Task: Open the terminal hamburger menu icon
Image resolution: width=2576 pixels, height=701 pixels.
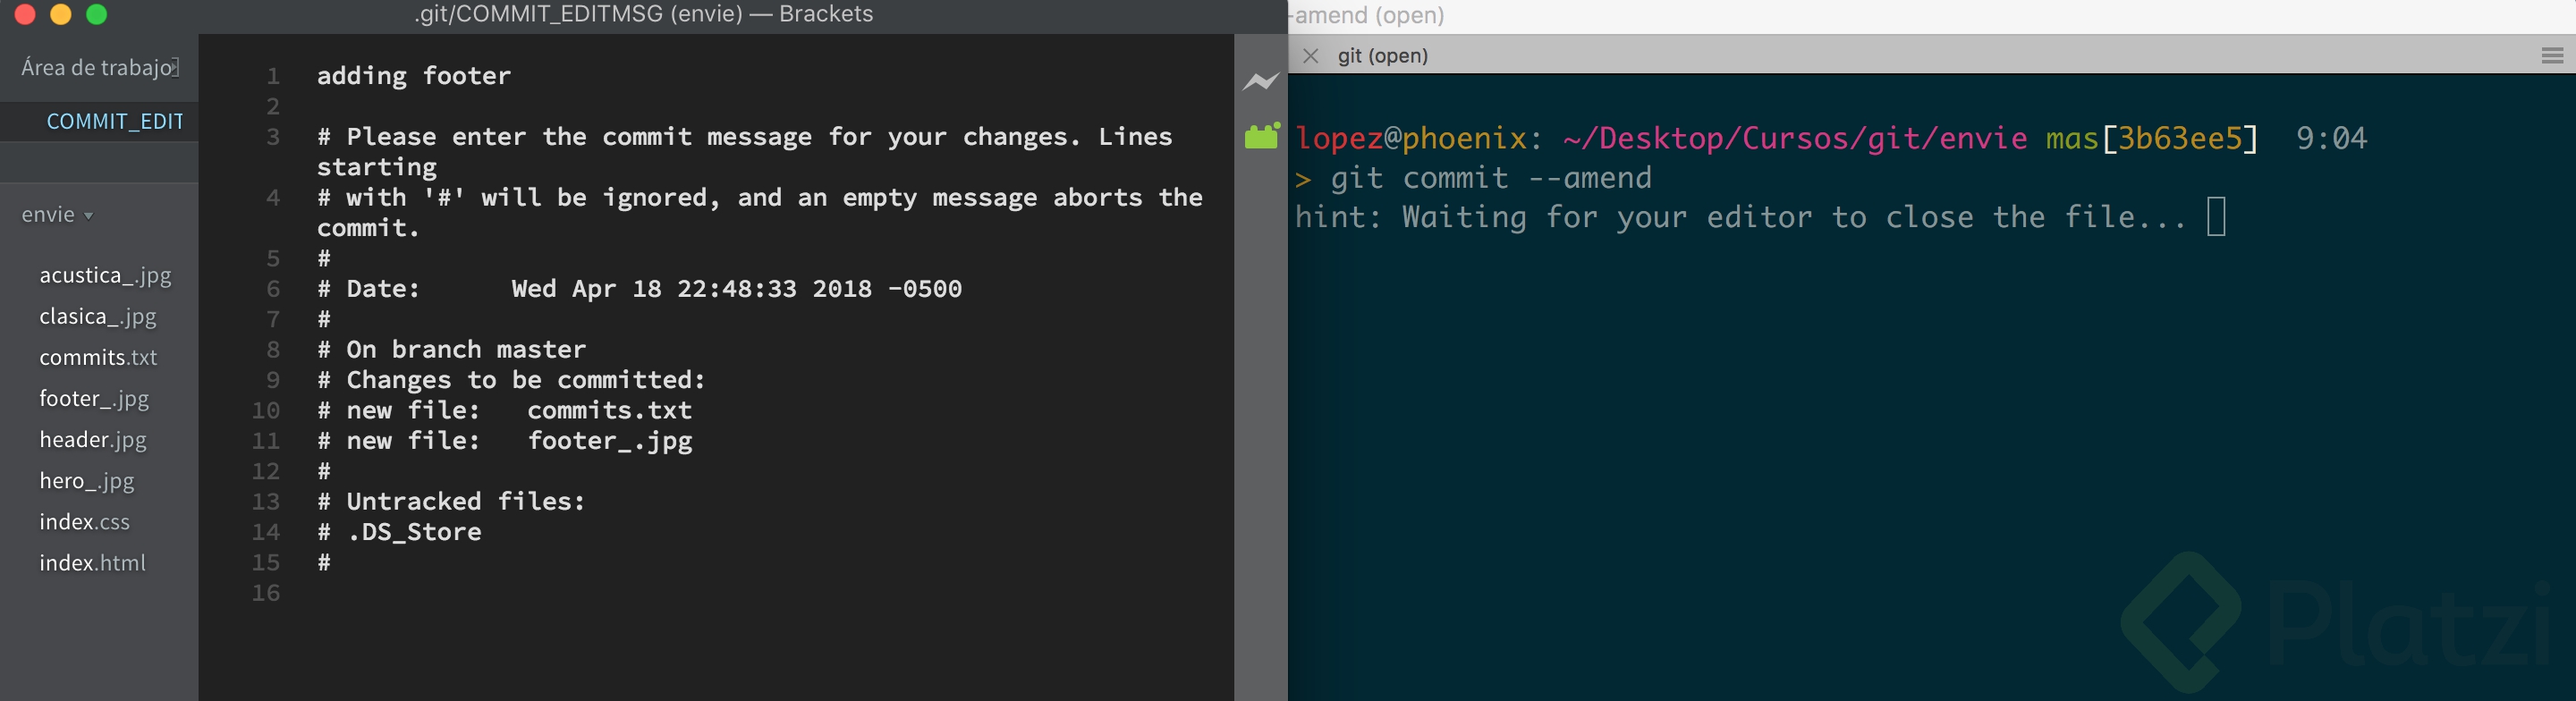Action: tap(2552, 56)
